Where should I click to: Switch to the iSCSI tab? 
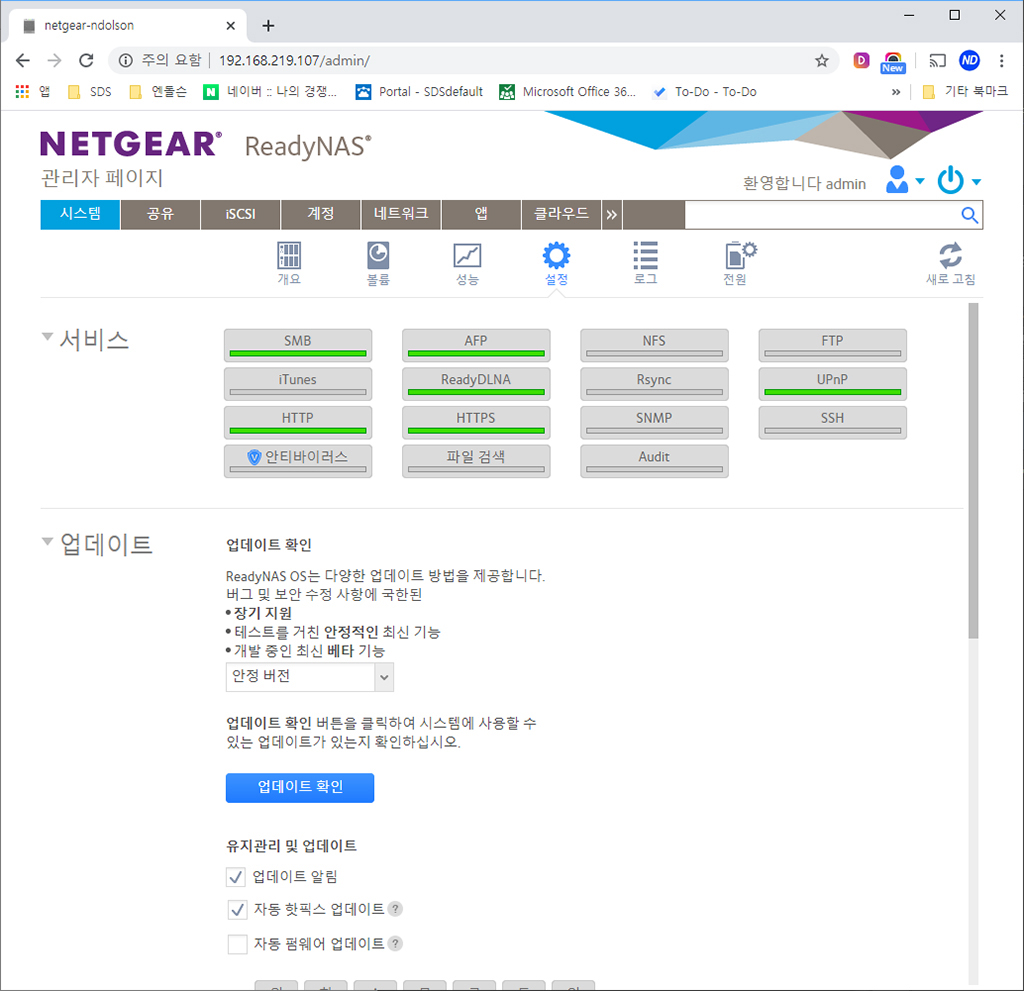240,215
